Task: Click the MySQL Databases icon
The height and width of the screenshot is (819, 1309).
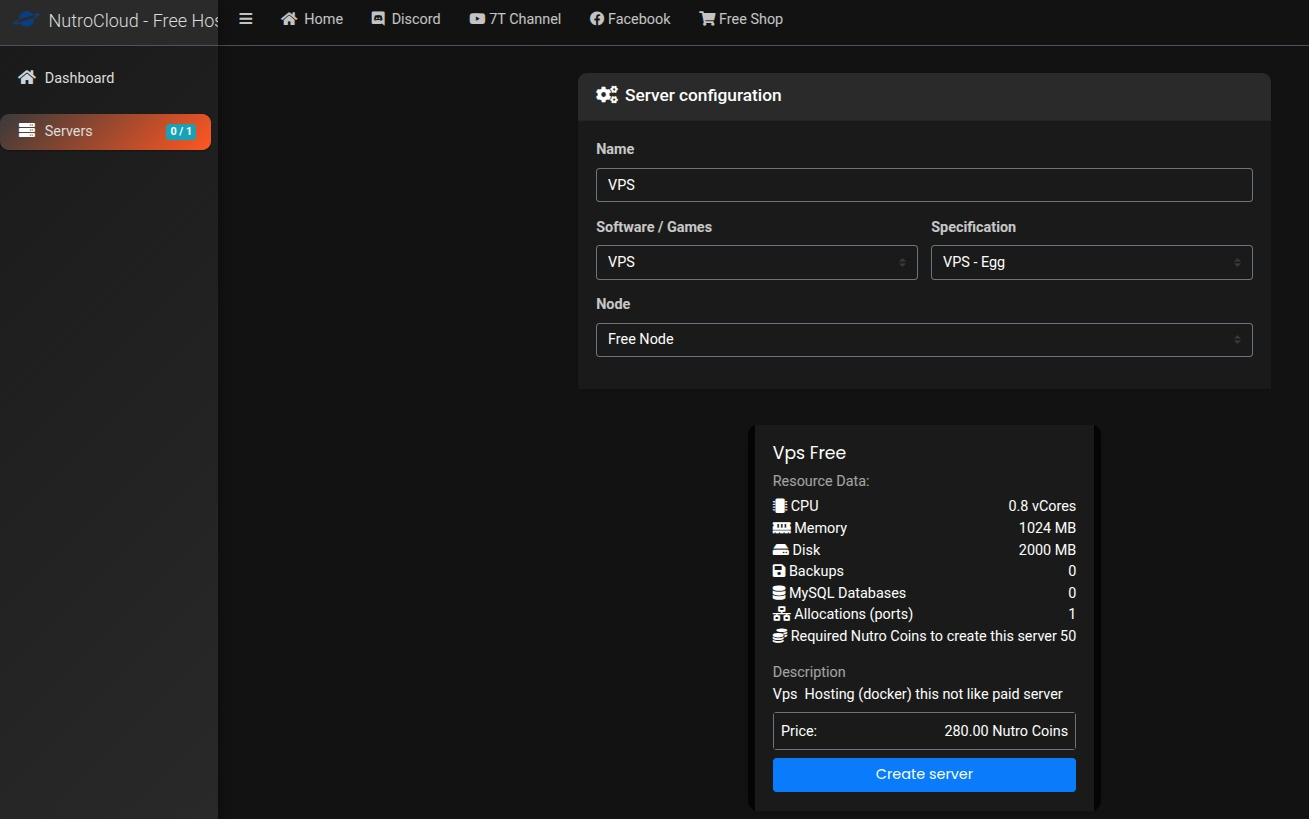Action: tap(779, 593)
